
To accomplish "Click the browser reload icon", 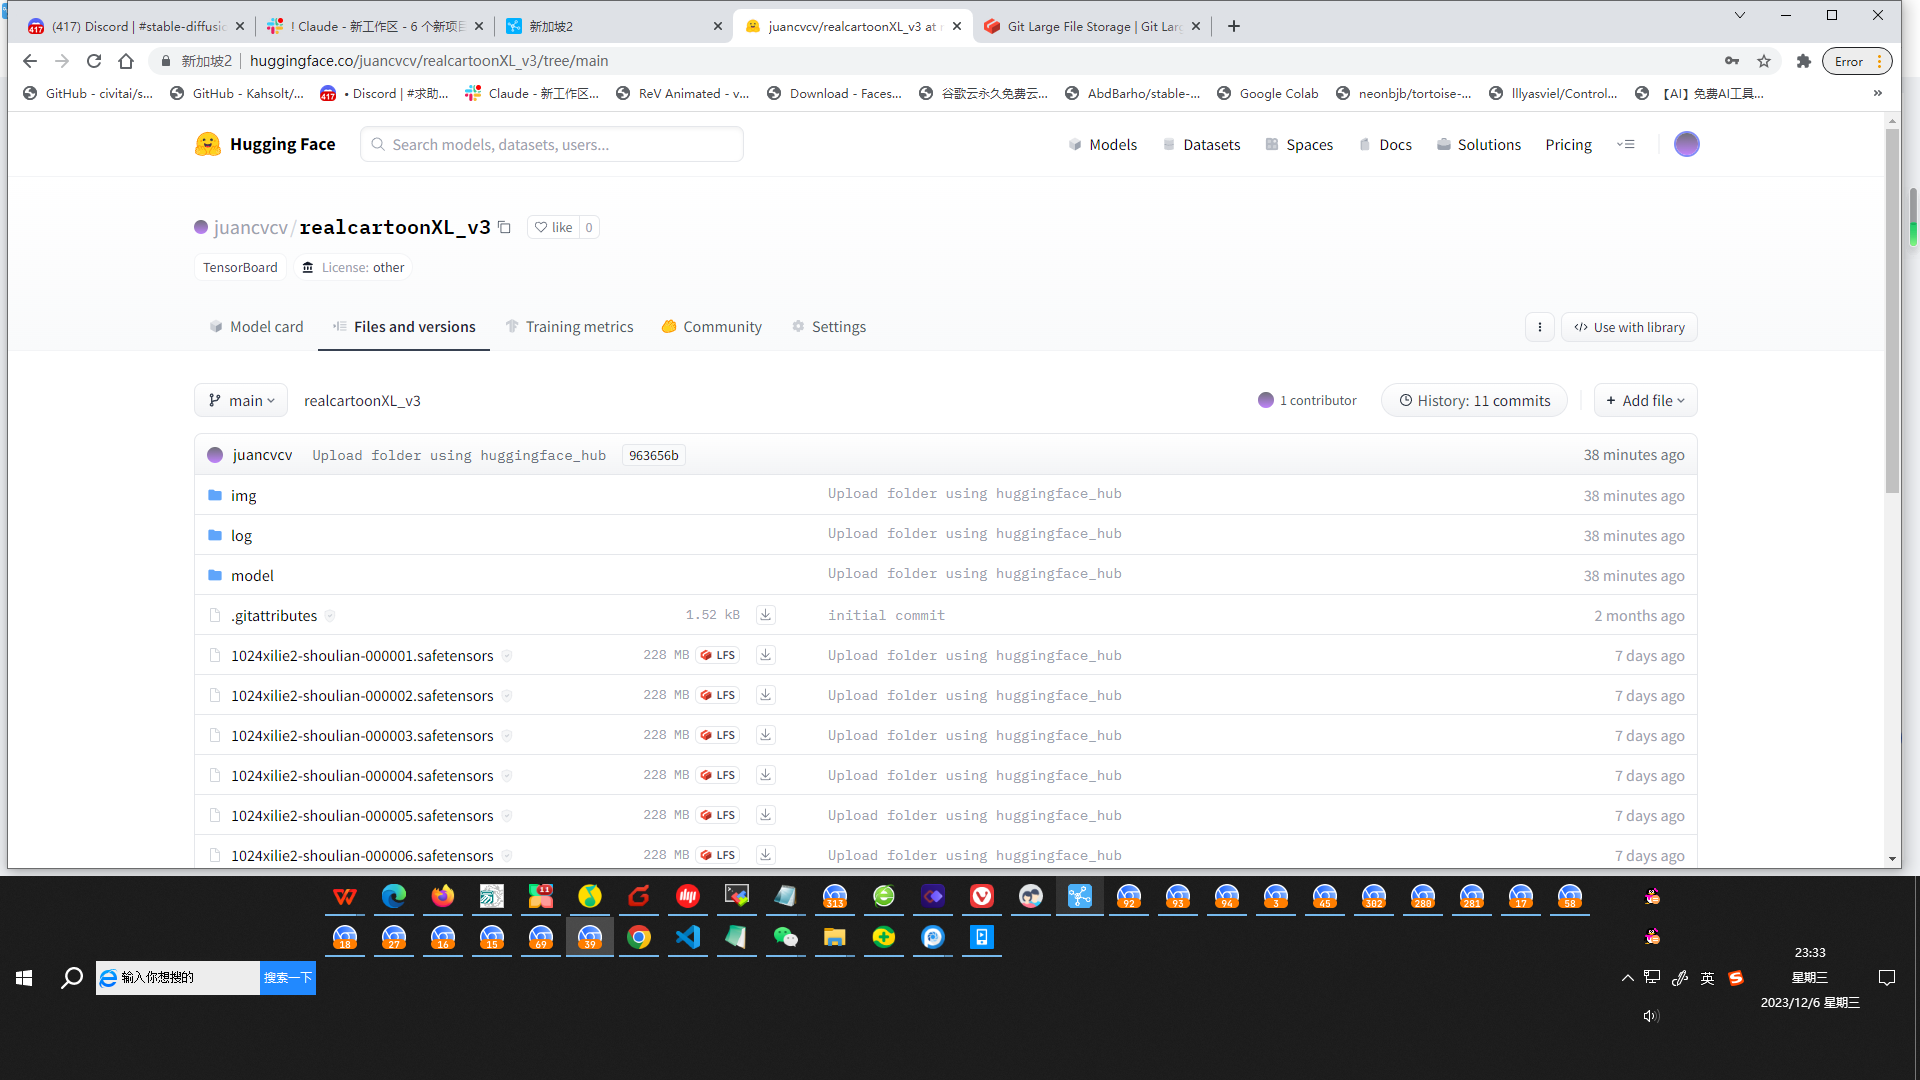I will pos(94,61).
